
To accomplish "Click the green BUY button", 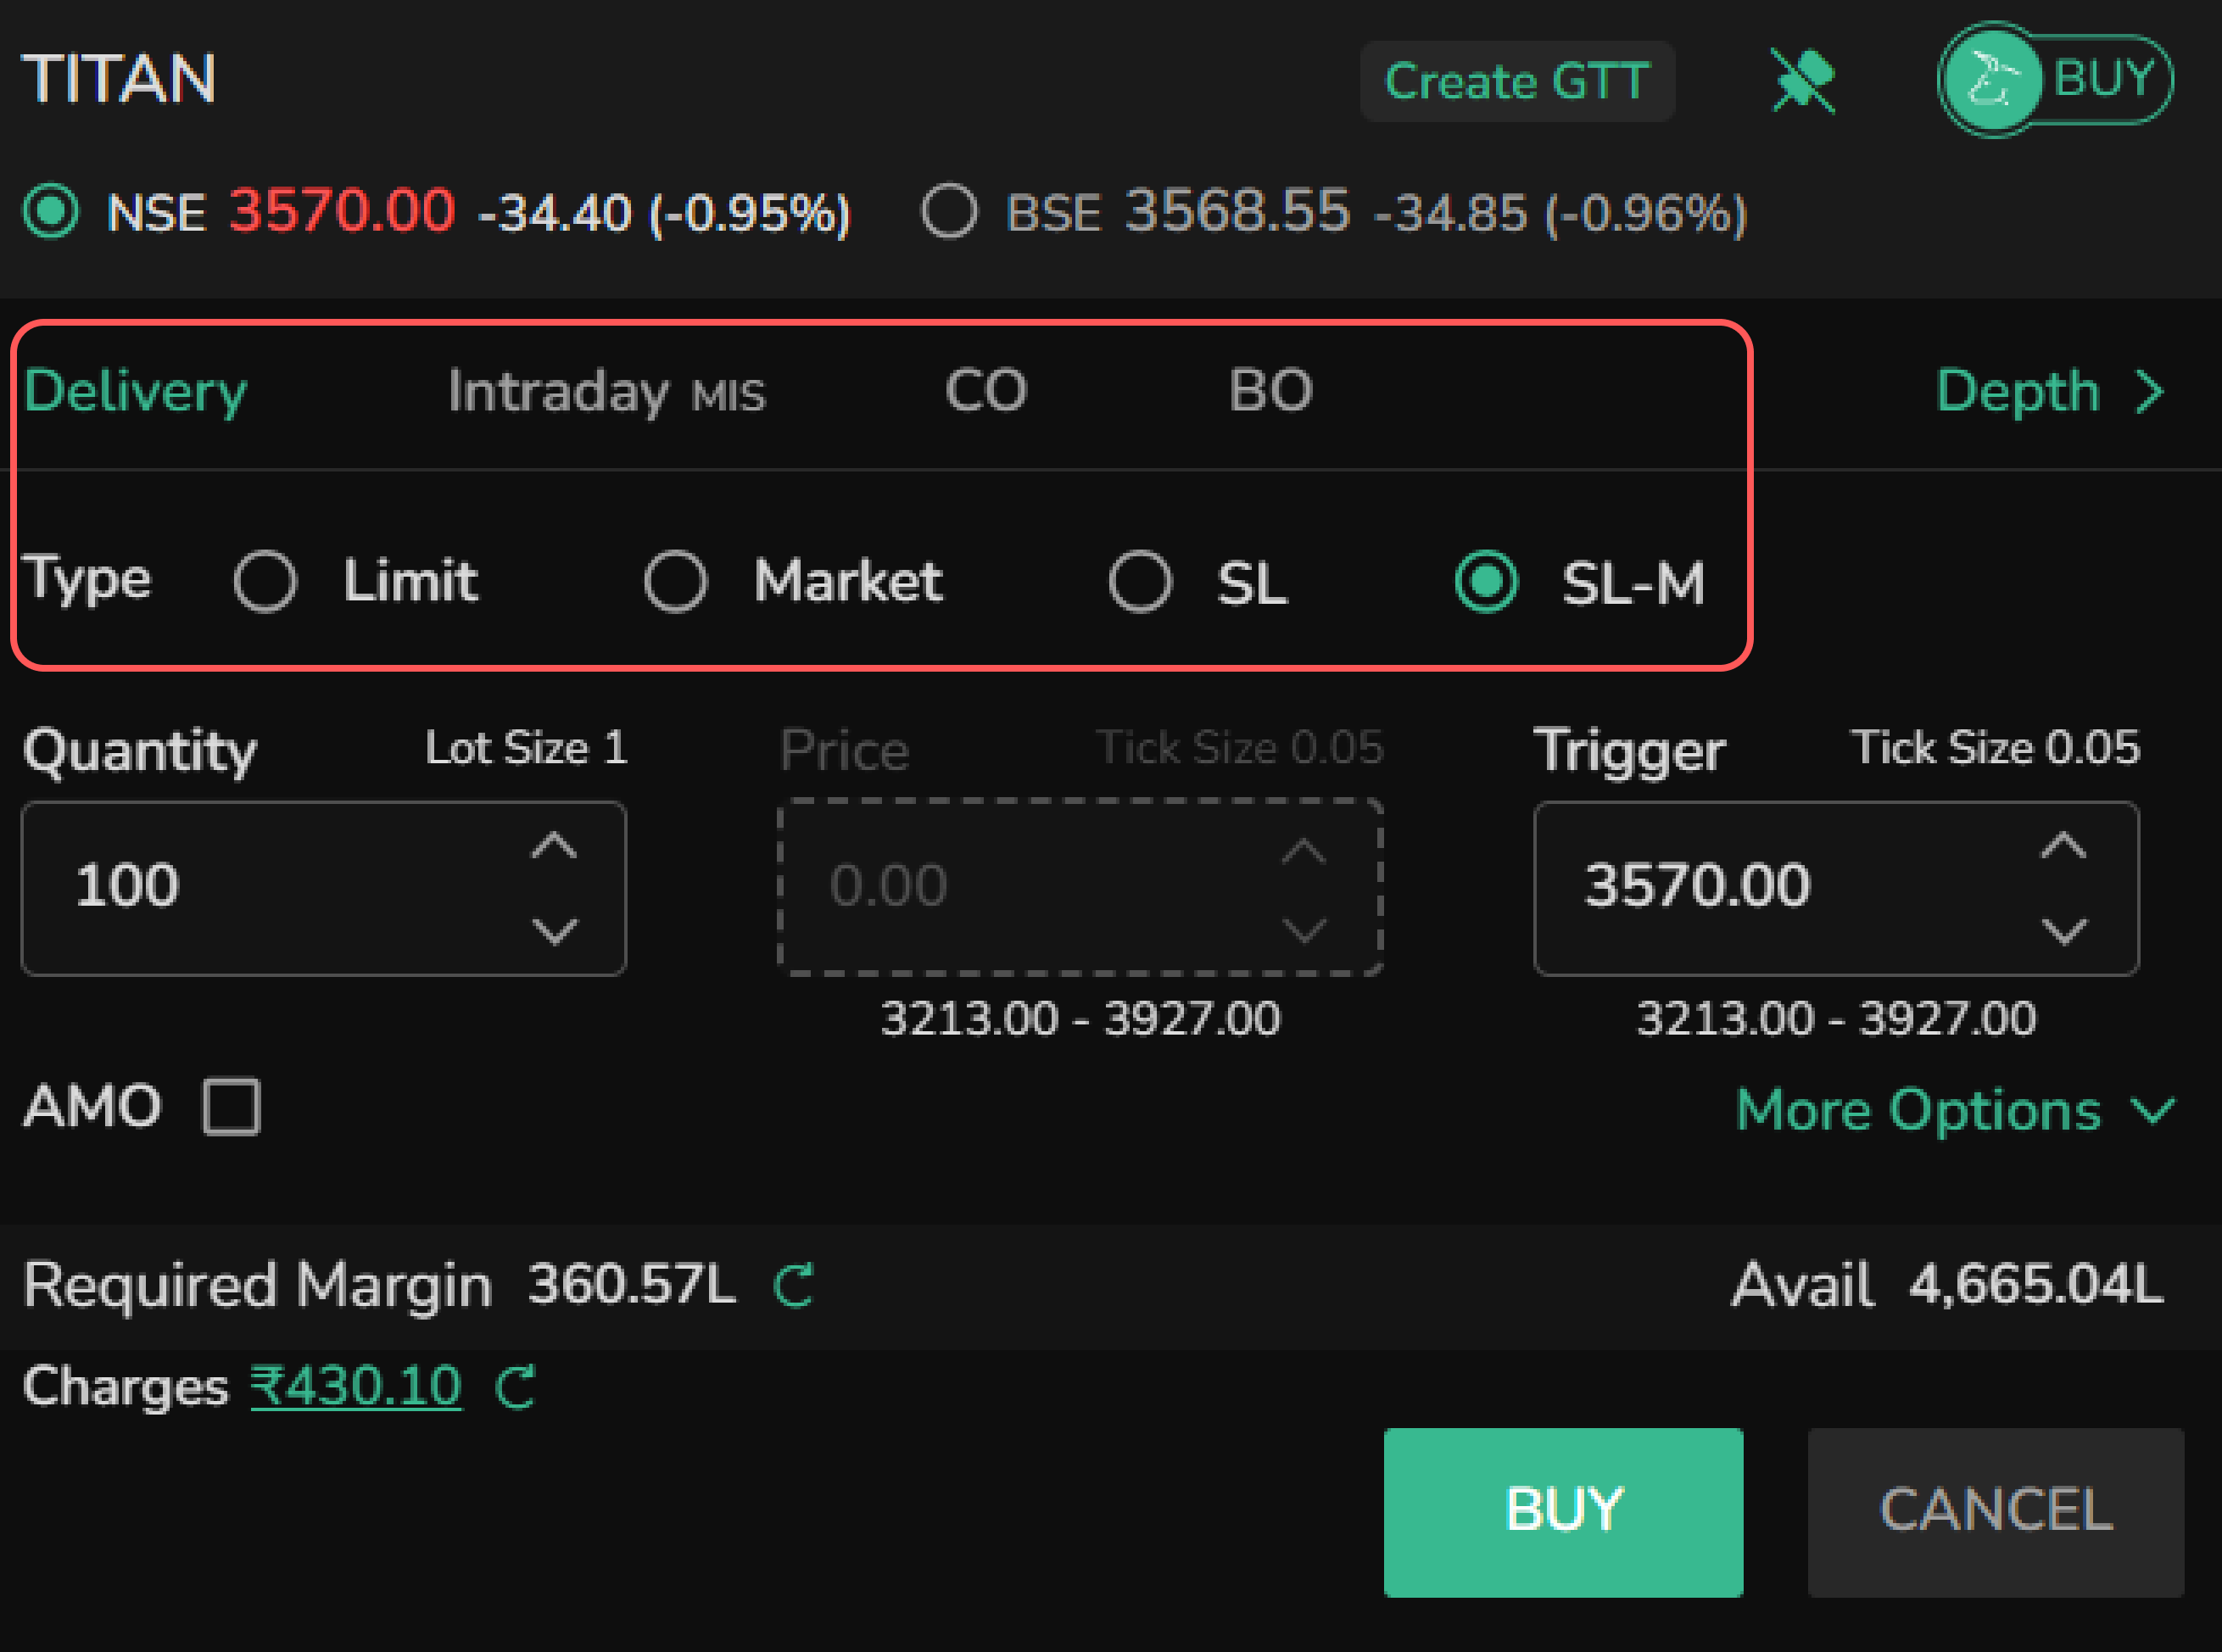I will (1563, 1512).
